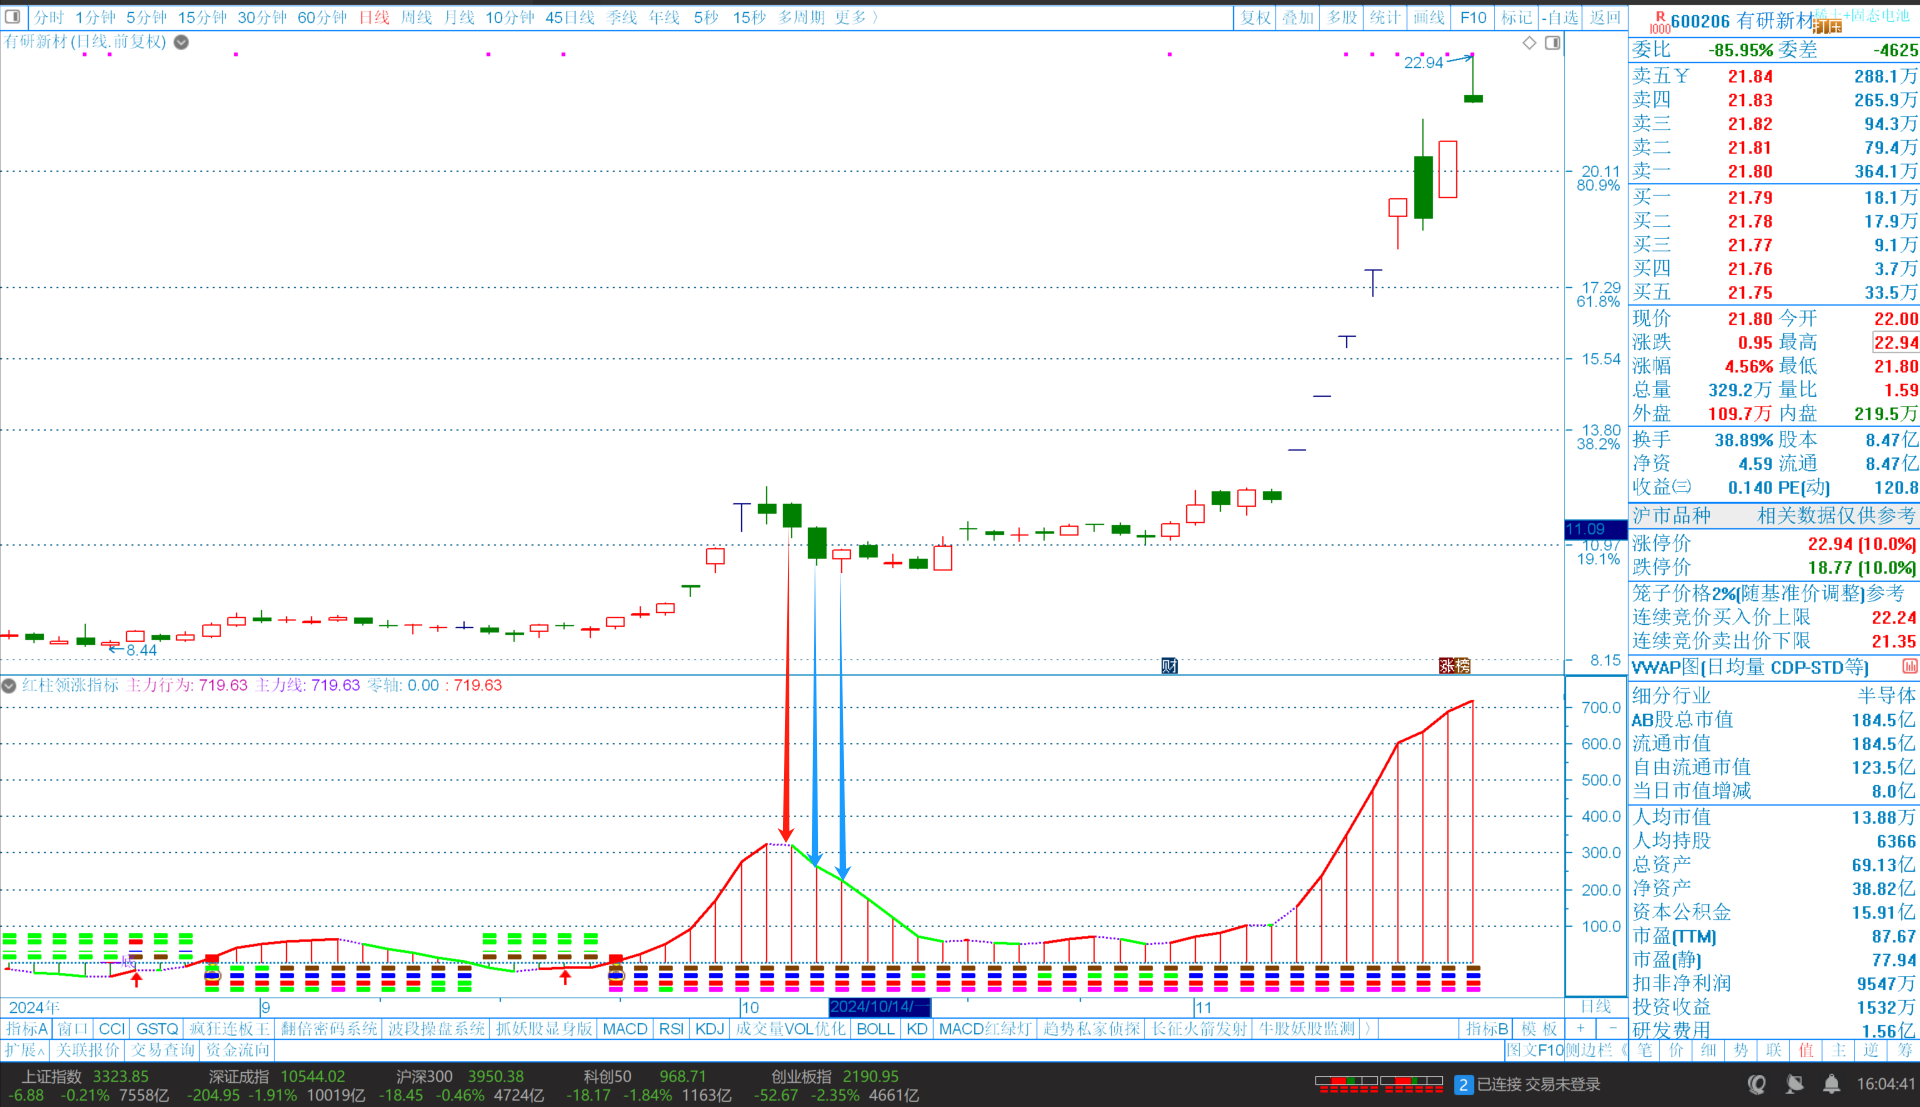Toggle the 复权 price adjustment option
This screenshot has width=1920, height=1107.
[x=1255, y=17]
